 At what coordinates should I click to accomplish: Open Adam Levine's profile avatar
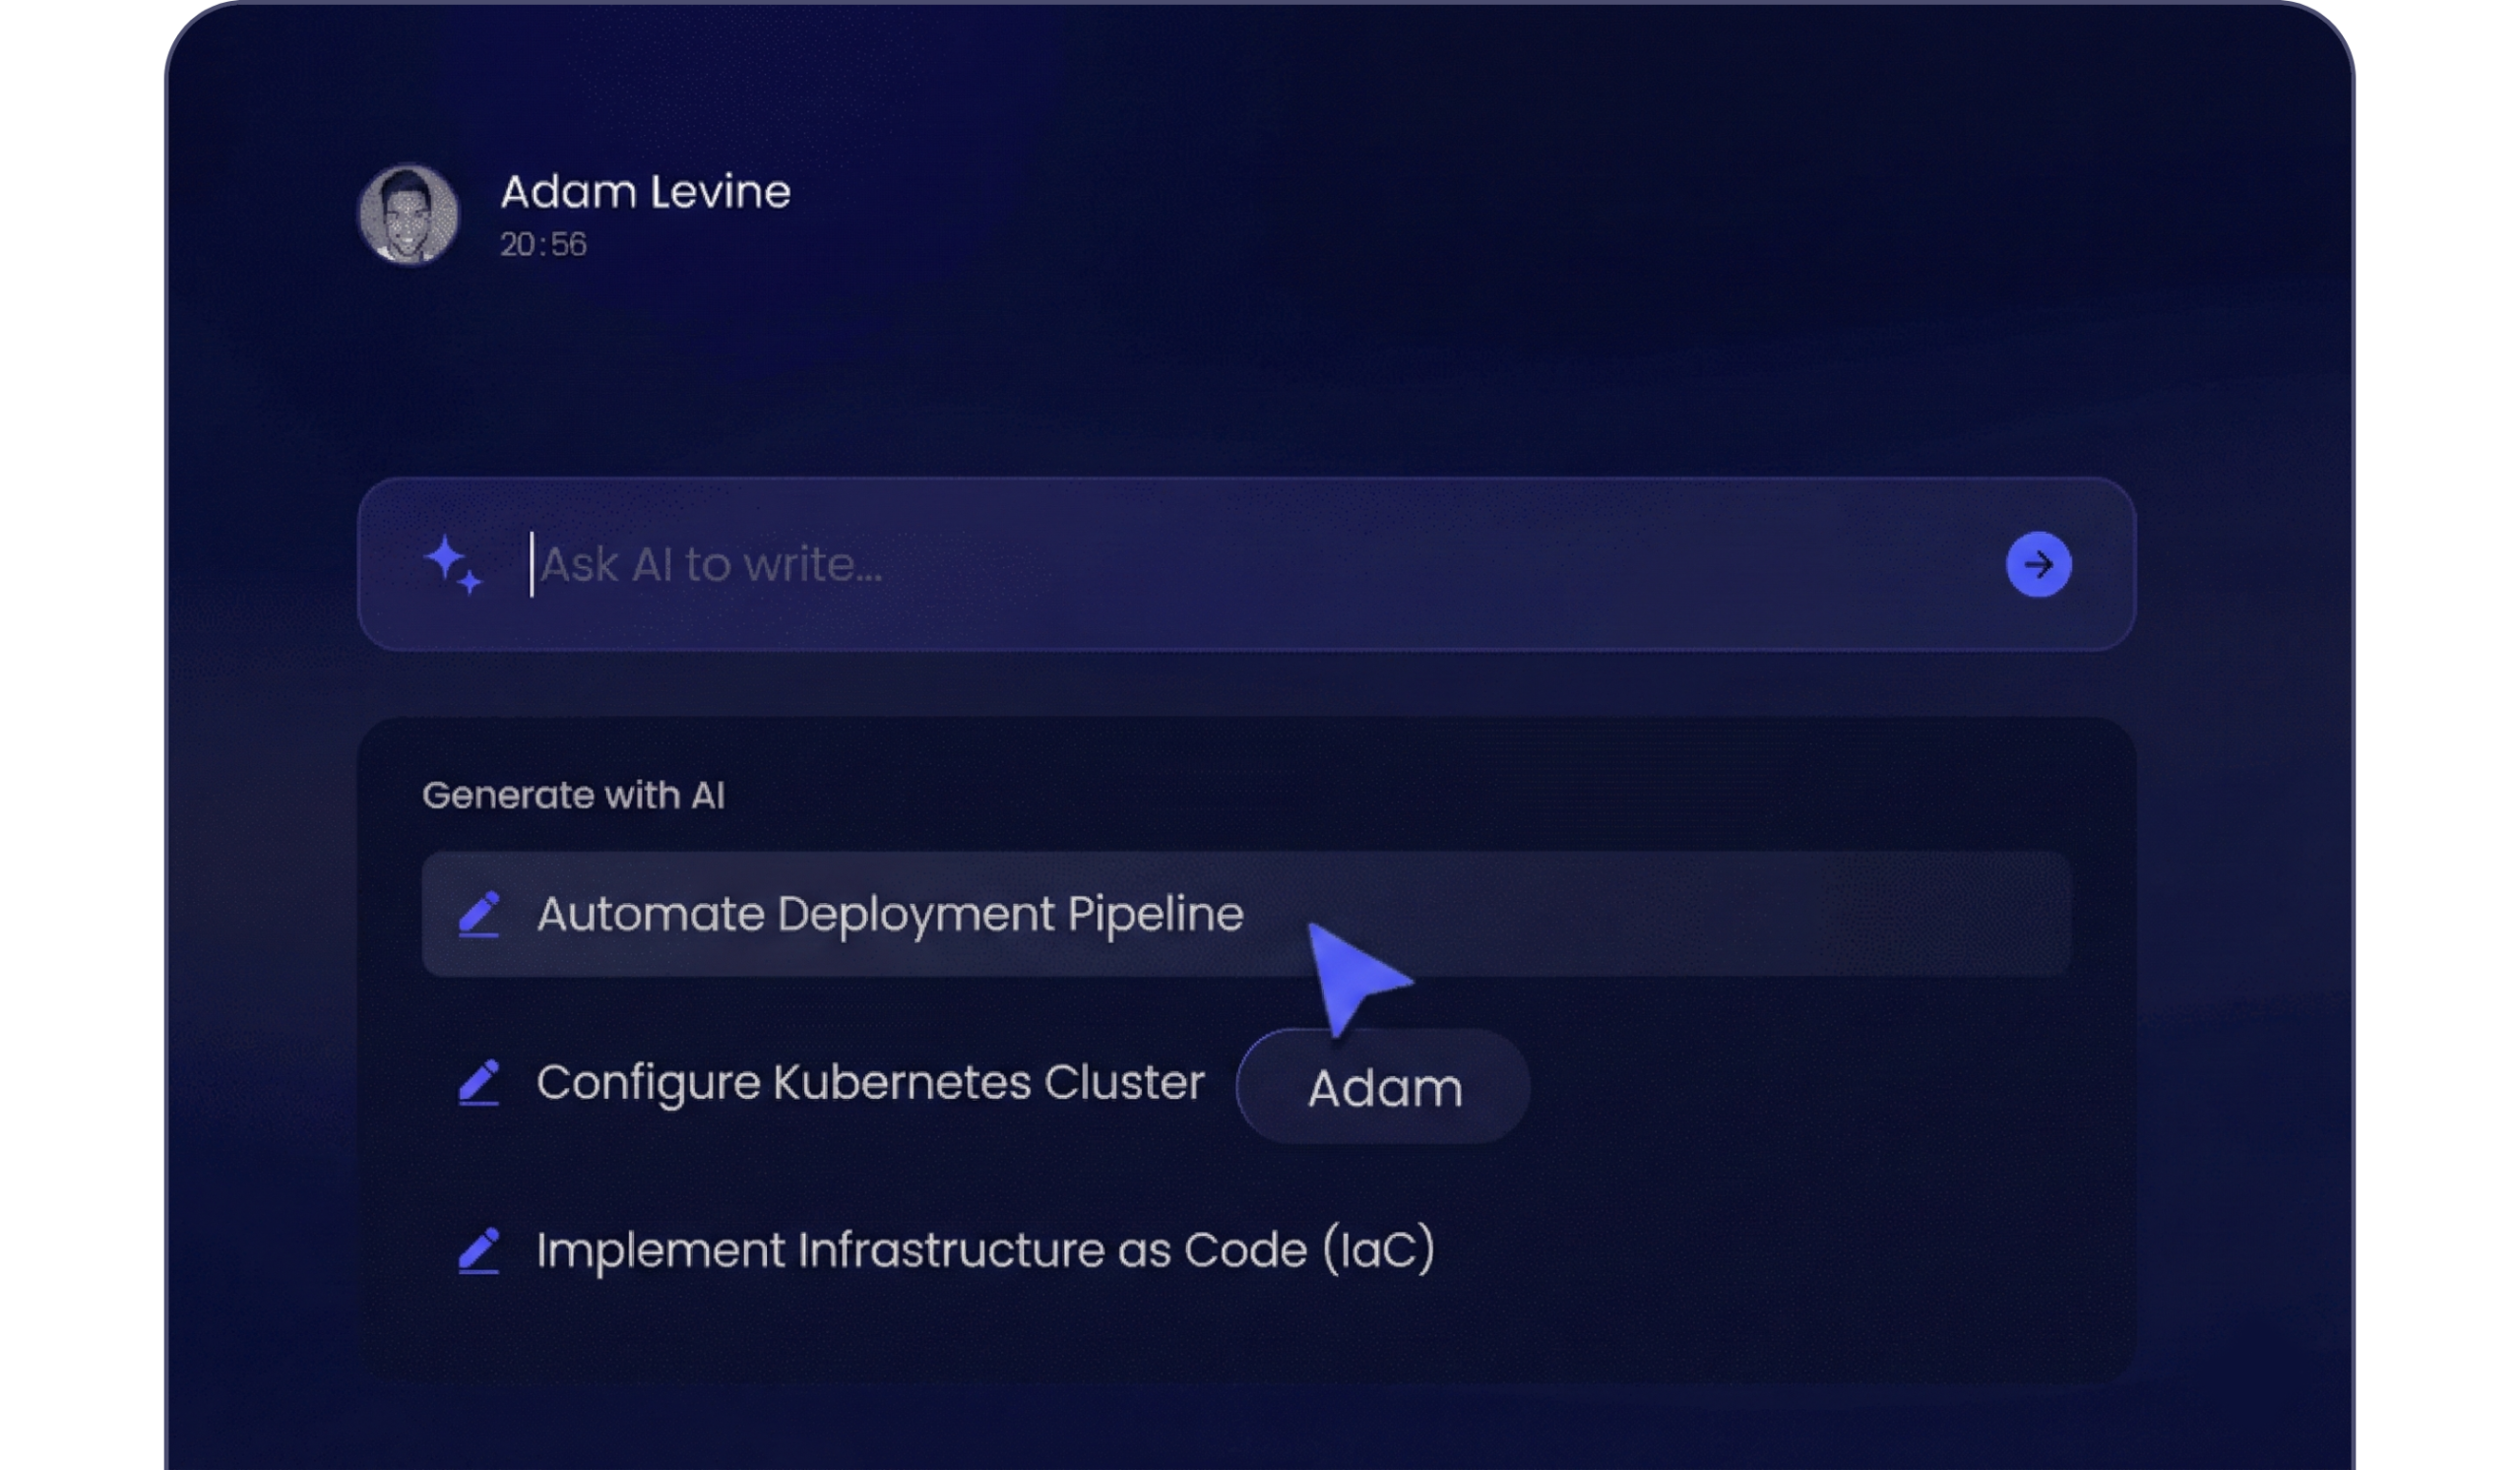coord(408,214)
